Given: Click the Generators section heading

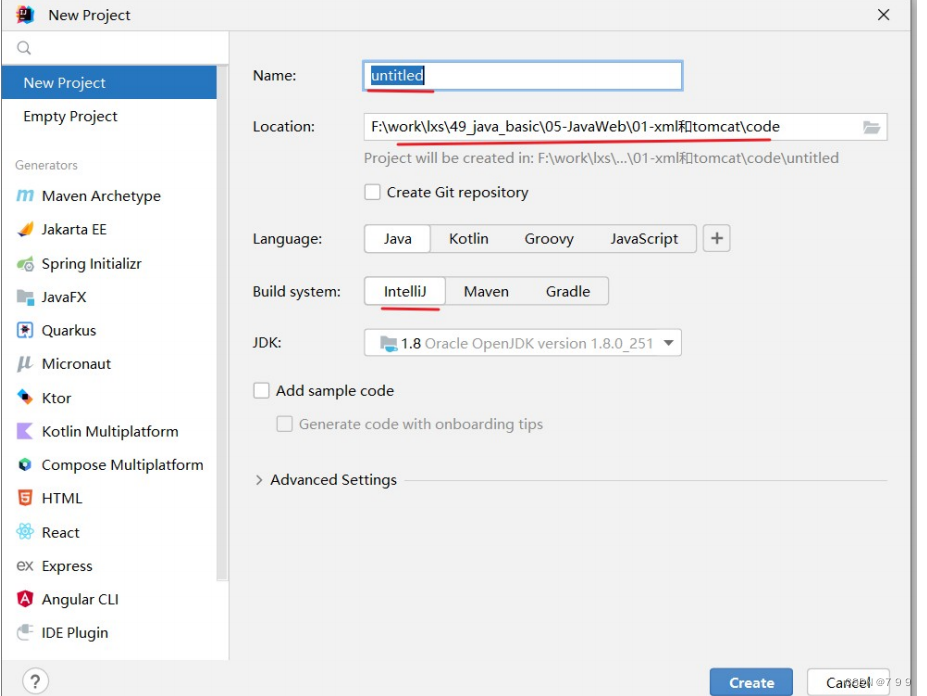Looking at the screenshot, I should [x=46, y=165].
